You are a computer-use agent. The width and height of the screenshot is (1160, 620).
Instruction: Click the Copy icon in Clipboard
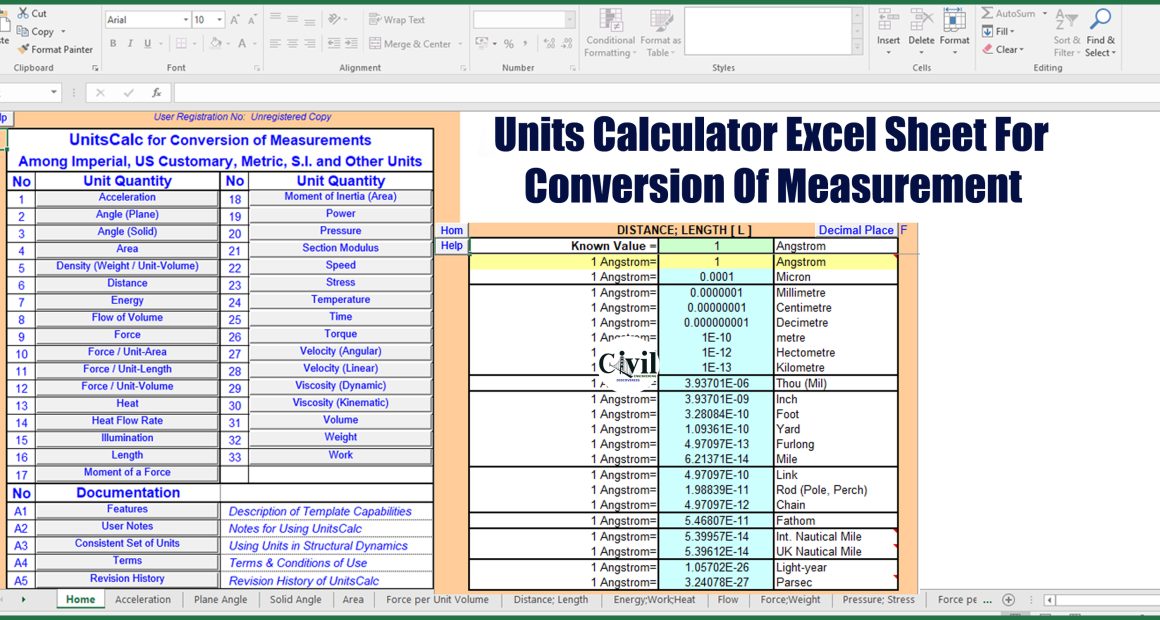[x=22, y=31]
